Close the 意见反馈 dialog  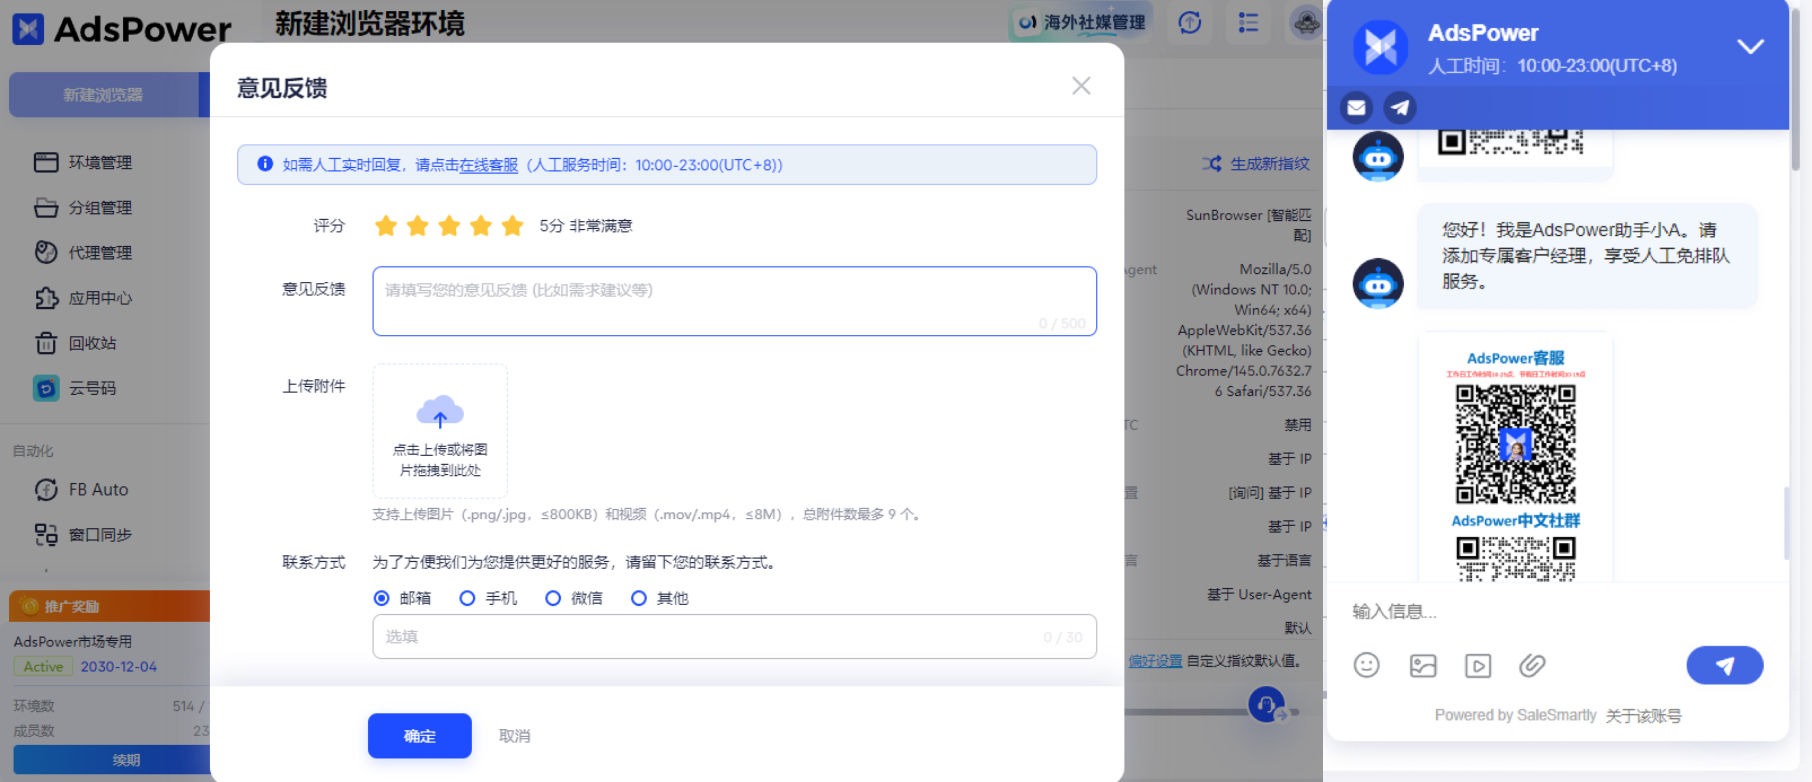pyautogui.click(x=1081, y=86)
